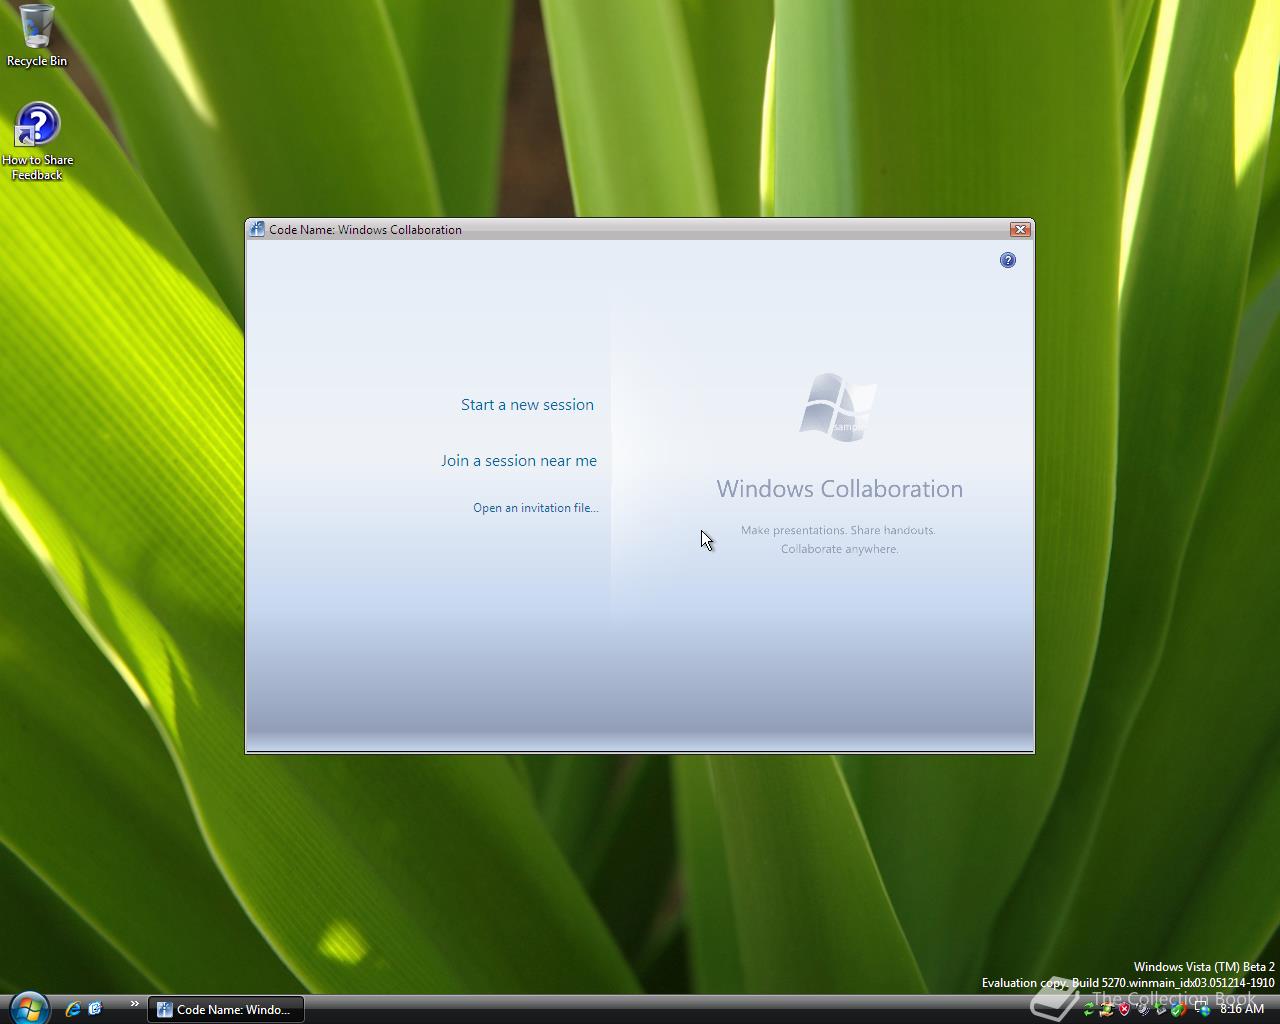The height and width of the screenshot is (1024, 1280).
Task: Click the Windows Collaboration heading text
Action: tap(840, 489)
